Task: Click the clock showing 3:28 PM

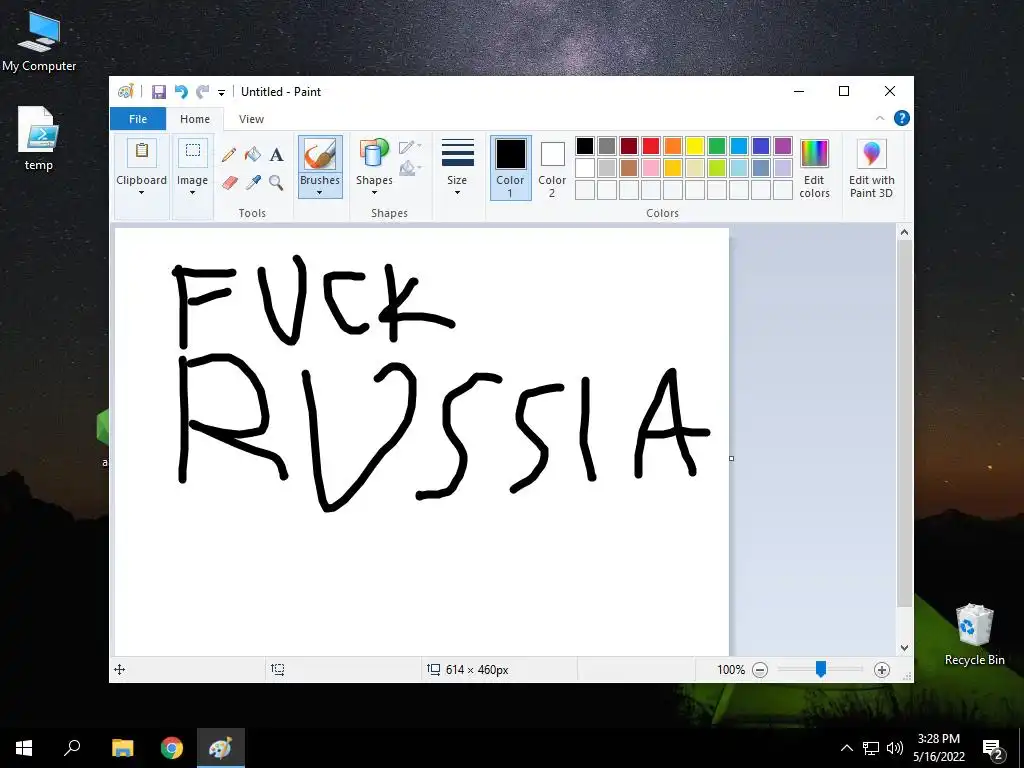Action: (938, 739)
